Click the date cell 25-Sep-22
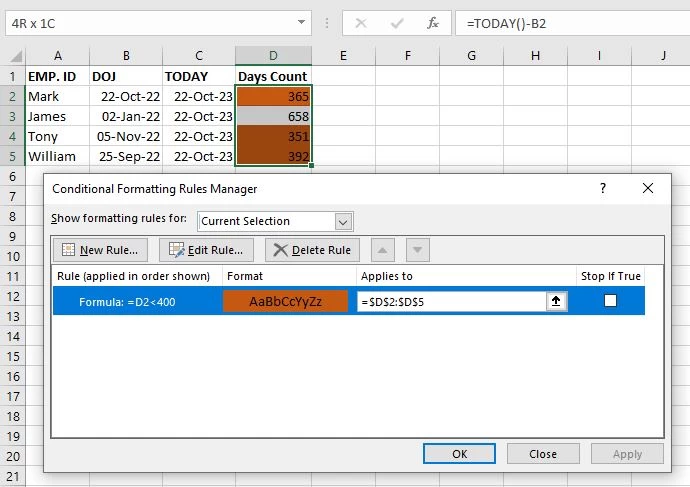Image resolution: width=690 pixels, height=487 pixels. pos(126,157)
